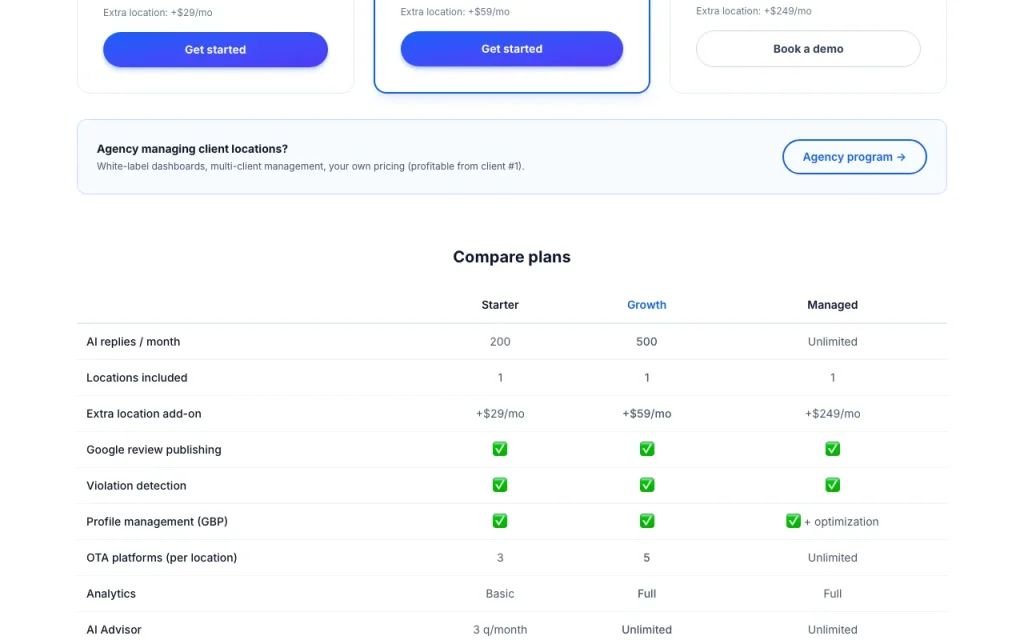1024x640 pixels.
Task: Click Unlimited AI Advisor value in Managed column
Action: (832, 630)
